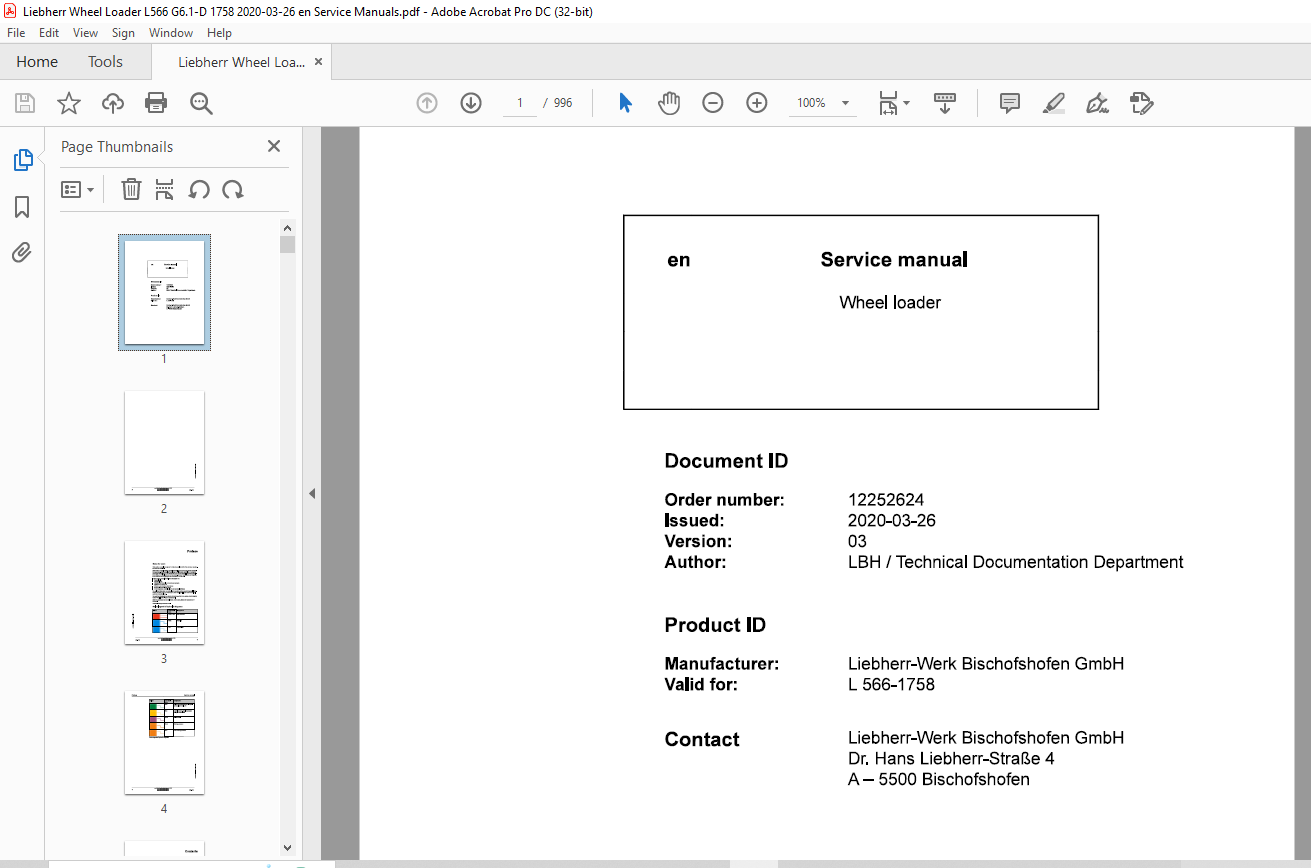The width and height of the screenshot is (1311, 868).
Task: Go to previous page arrow
Action: click(427, 103)
